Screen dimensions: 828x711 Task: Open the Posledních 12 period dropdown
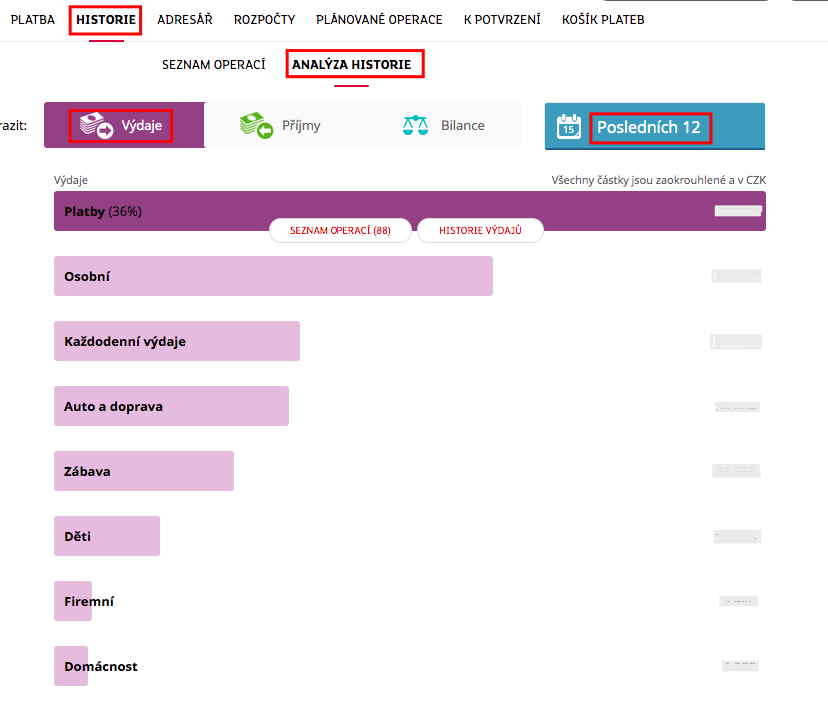point(649,127)
